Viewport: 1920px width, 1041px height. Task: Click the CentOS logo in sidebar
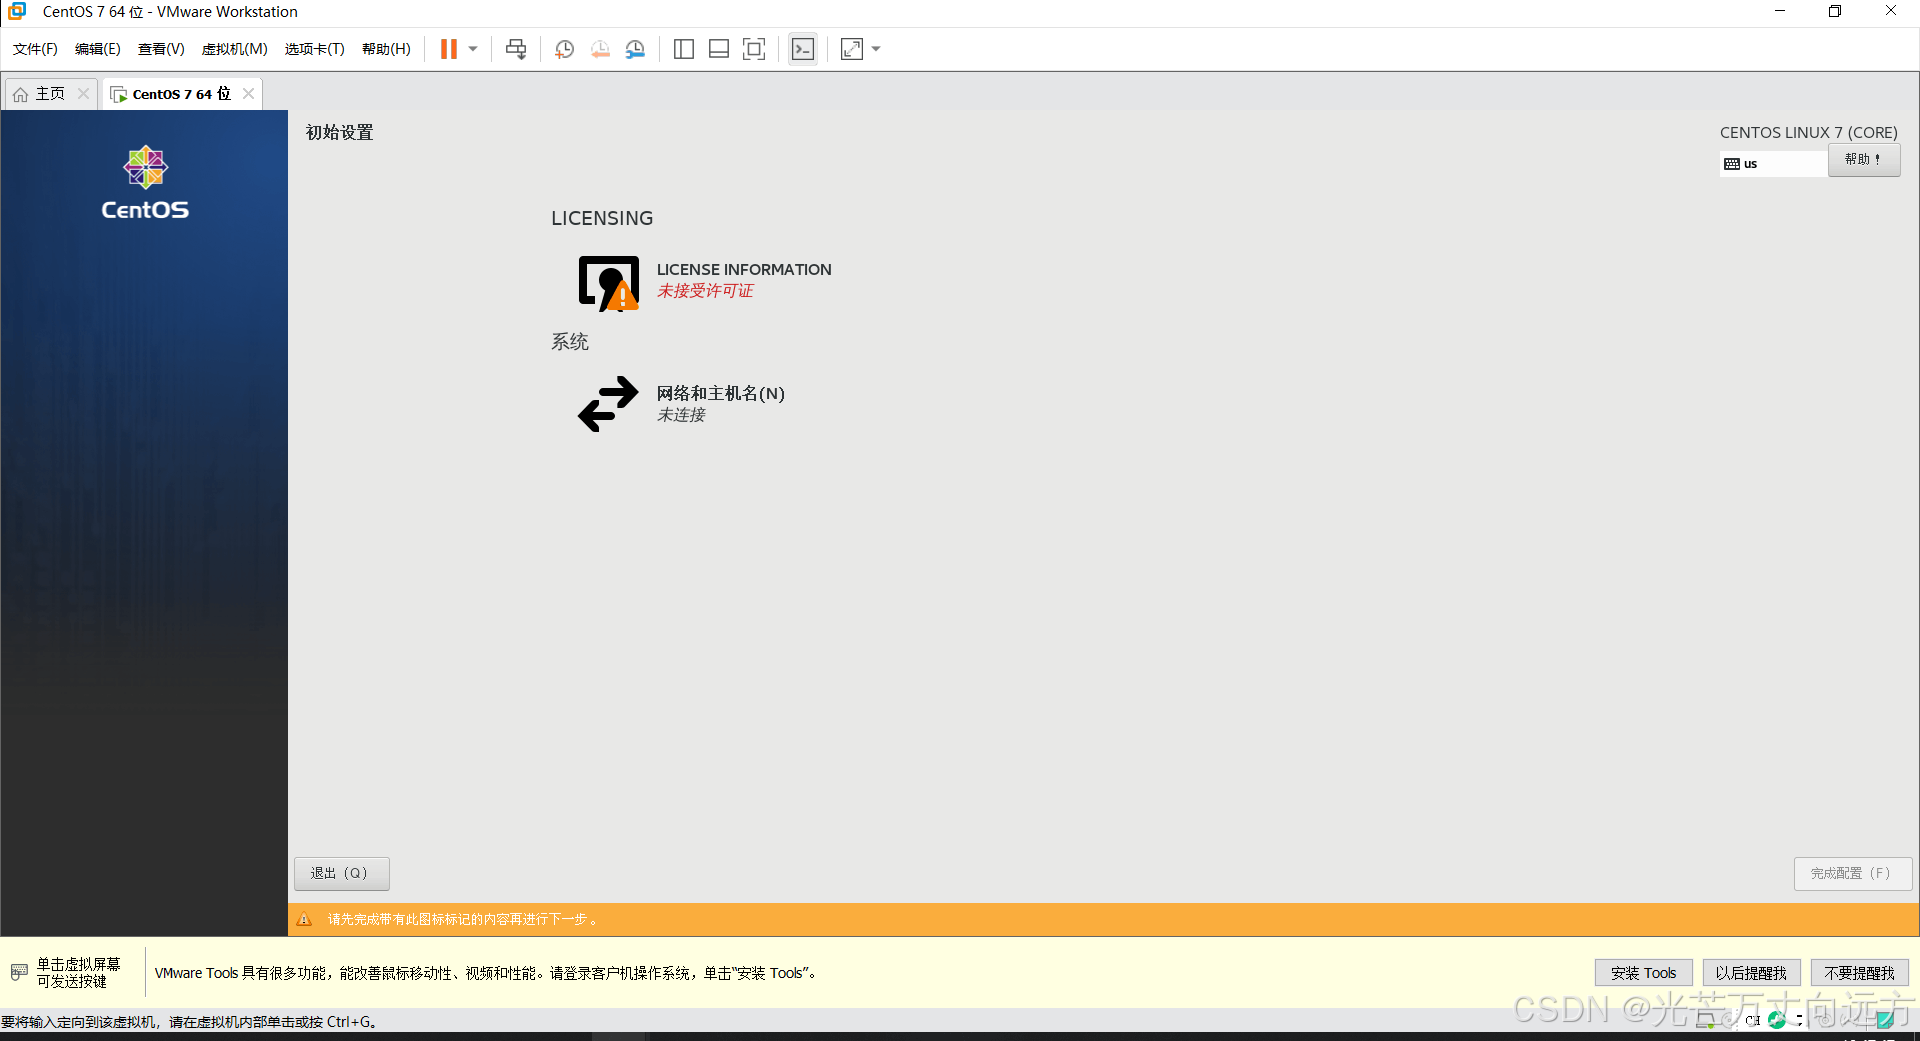click(x=145, y=183)
